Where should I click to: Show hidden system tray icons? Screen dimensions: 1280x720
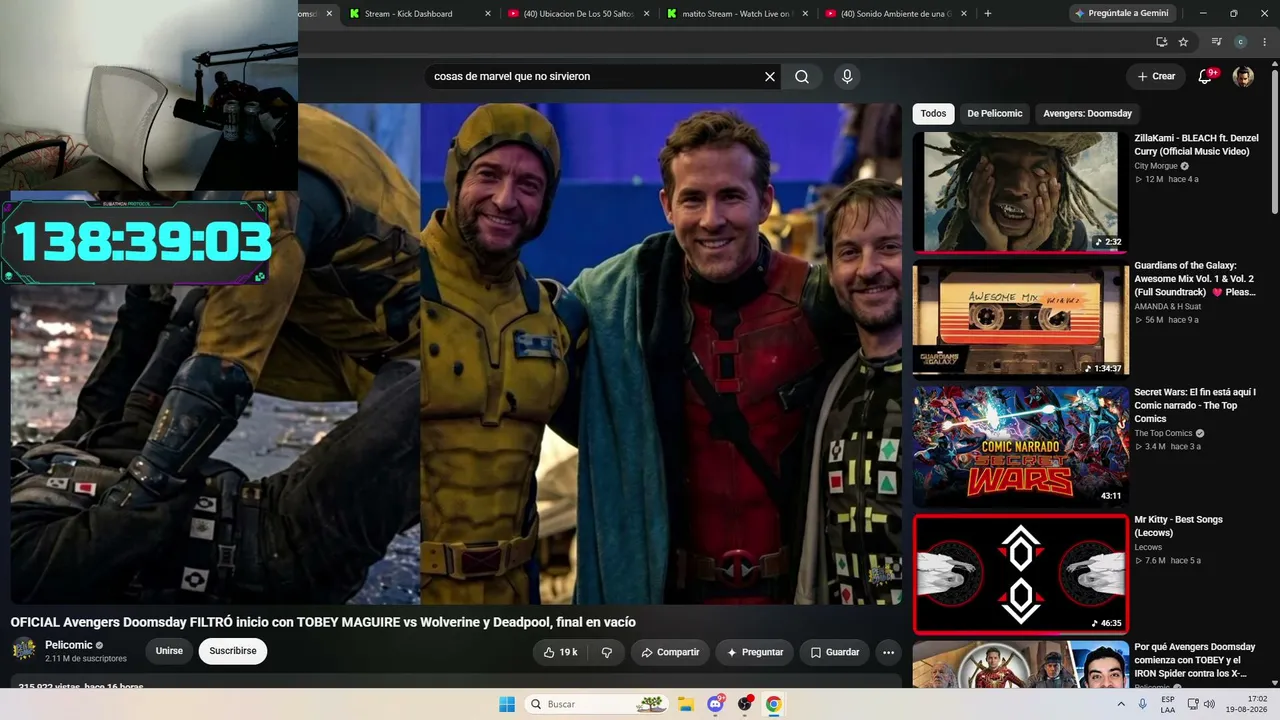point(1121,704)
